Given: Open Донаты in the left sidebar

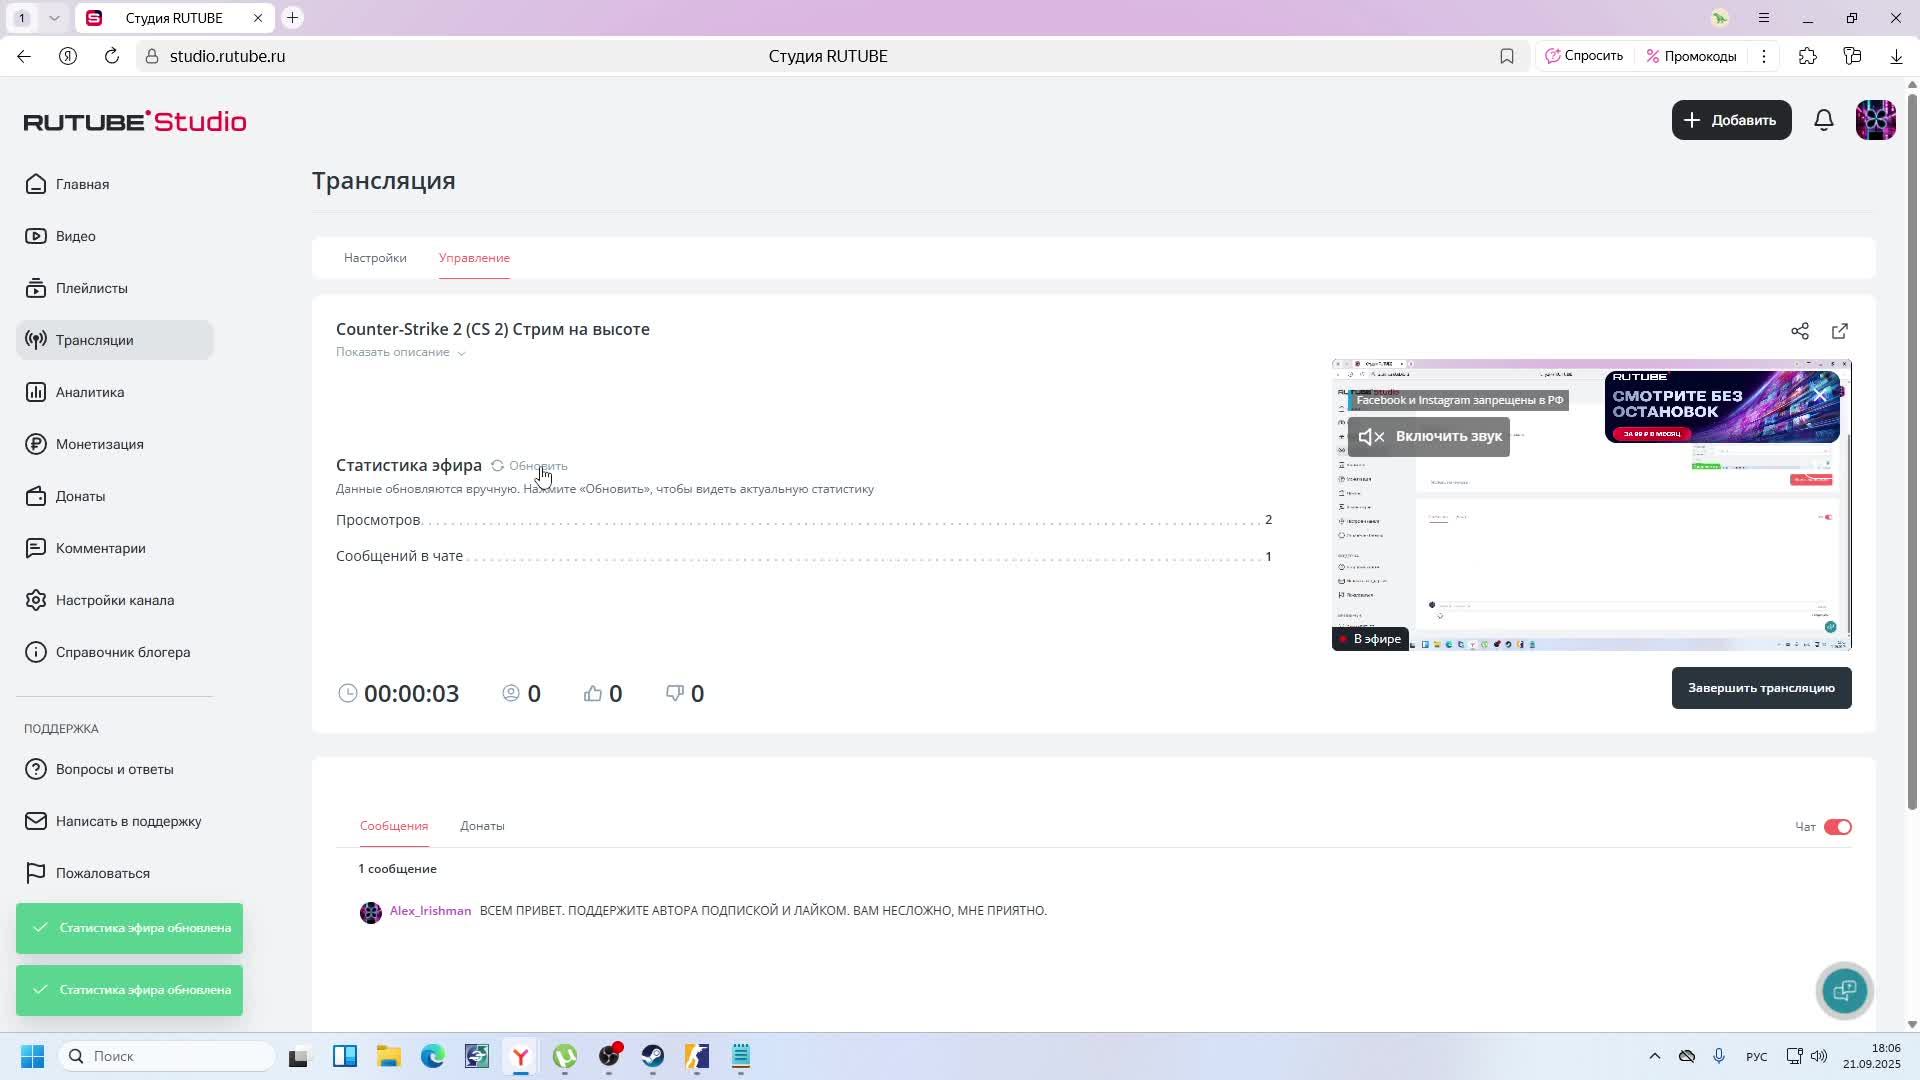Looking at the screenshot, I should pyautogui.click(x=80, y=496).
